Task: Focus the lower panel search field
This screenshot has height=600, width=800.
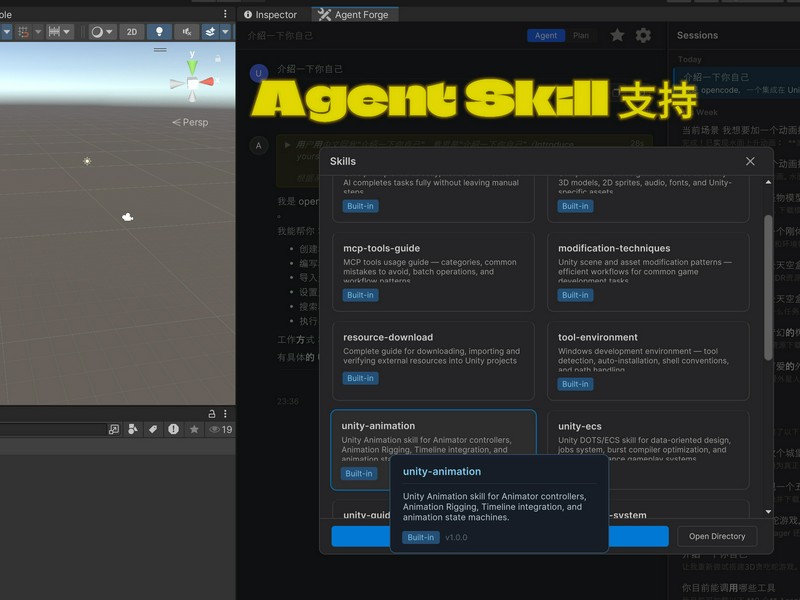Action: [52, 430]
